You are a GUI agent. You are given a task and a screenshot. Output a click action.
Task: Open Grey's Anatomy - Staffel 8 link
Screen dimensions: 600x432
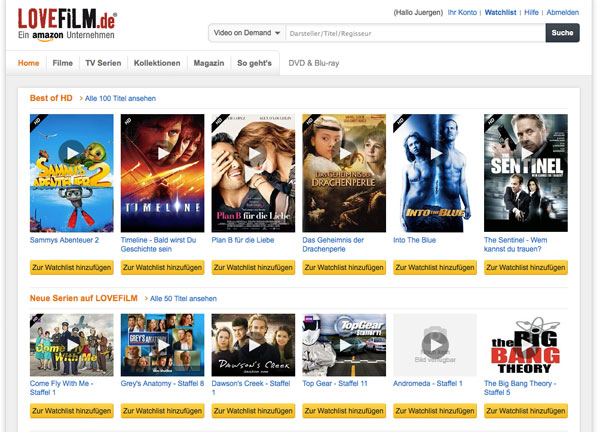click(162, 383)
